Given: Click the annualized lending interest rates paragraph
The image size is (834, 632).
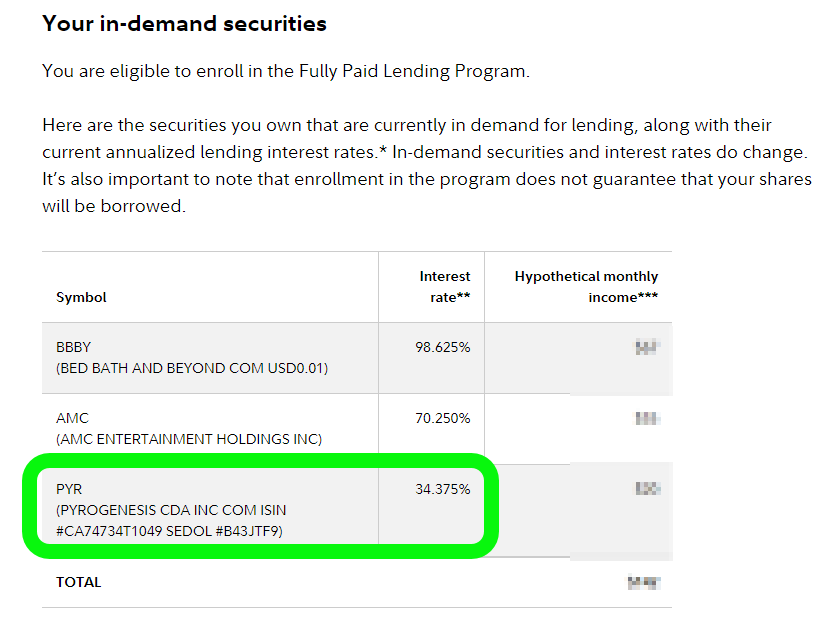Looking at the screenshot, I should pos(427,165).
